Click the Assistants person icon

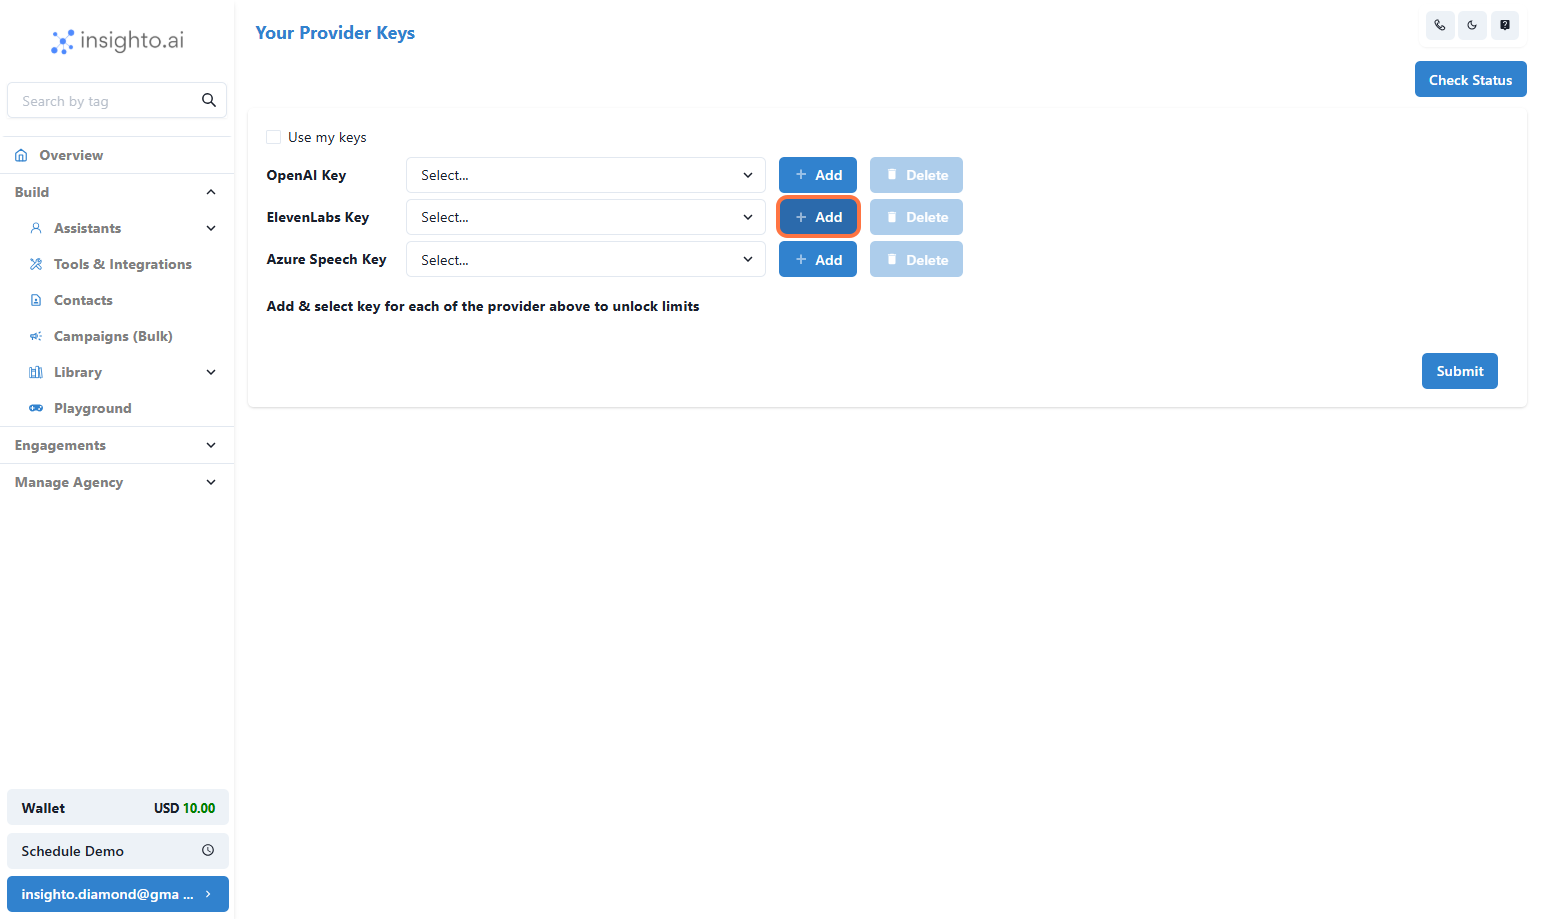(x=36, y=228)
